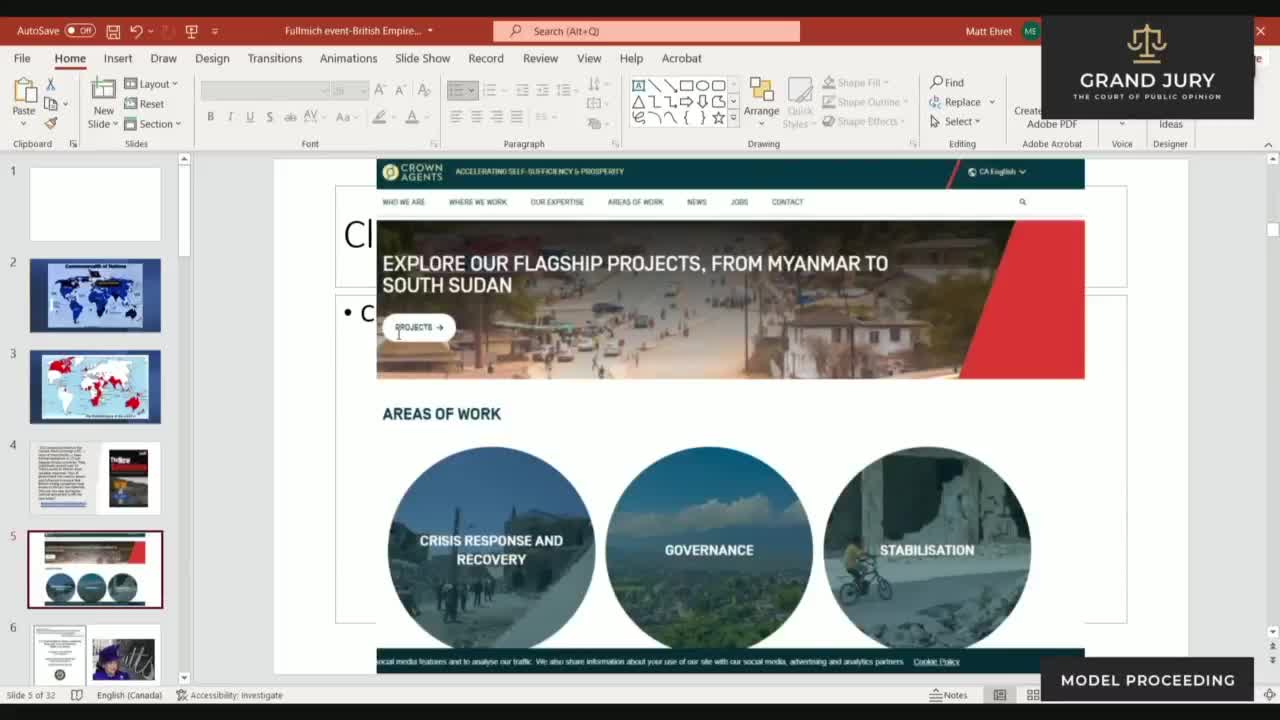Open font size combo box
Viewport: 1280px width, 720px height.
349,90
